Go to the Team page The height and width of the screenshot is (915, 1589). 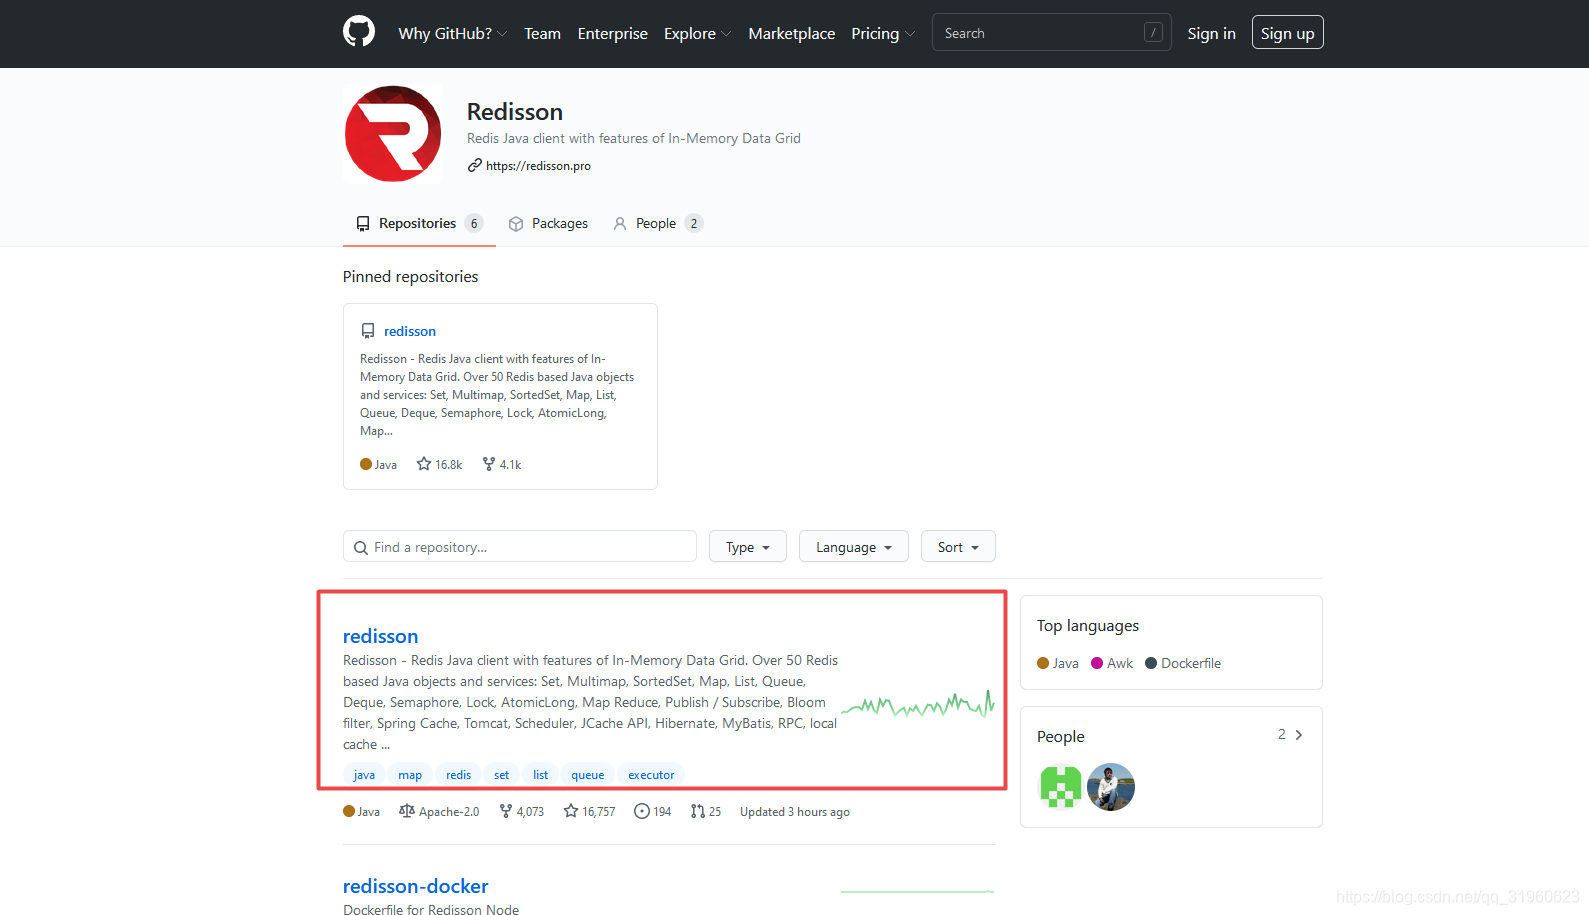(x=543, y=33)
